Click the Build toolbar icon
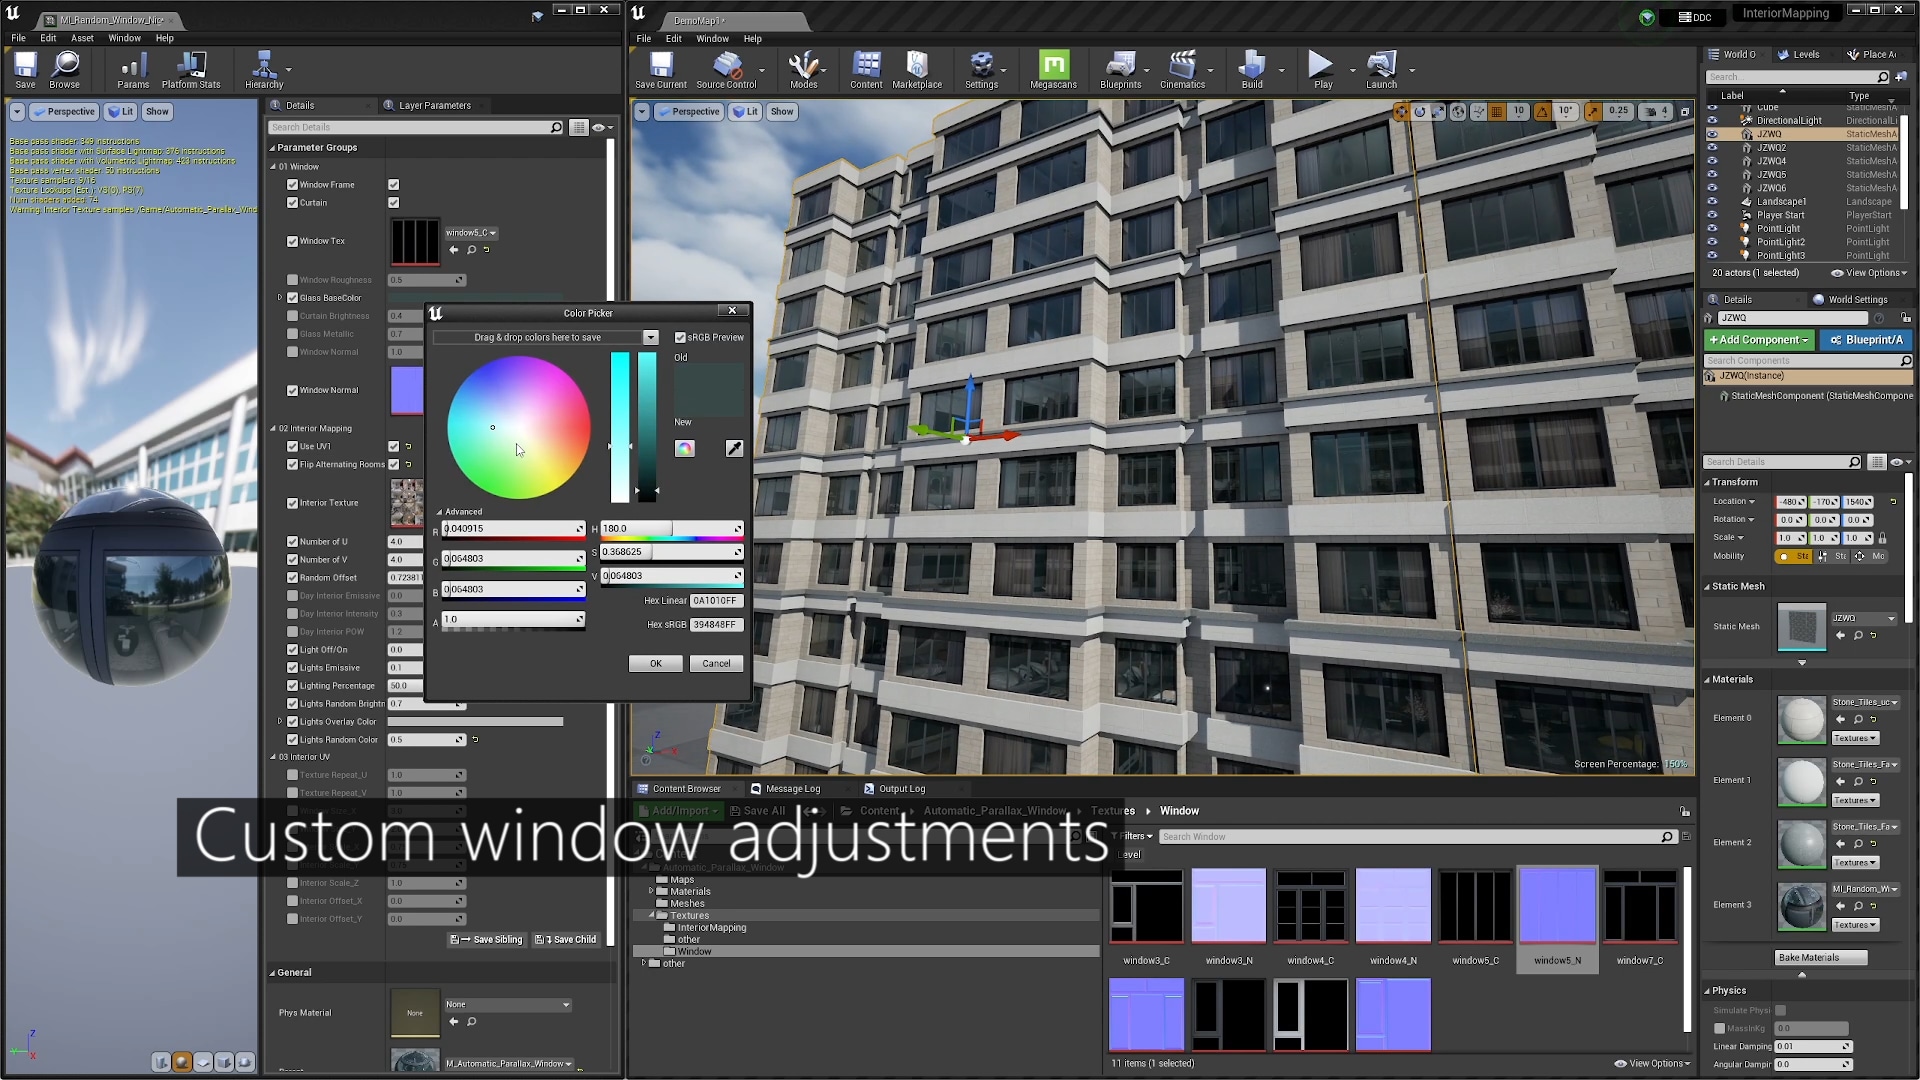 [1251, 66]
